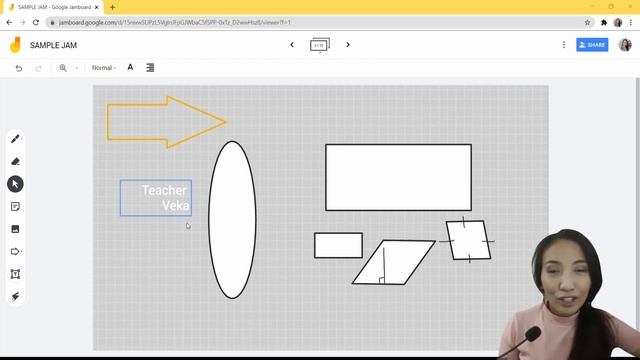Click the blue SHARE button

[x=592, y=45]
